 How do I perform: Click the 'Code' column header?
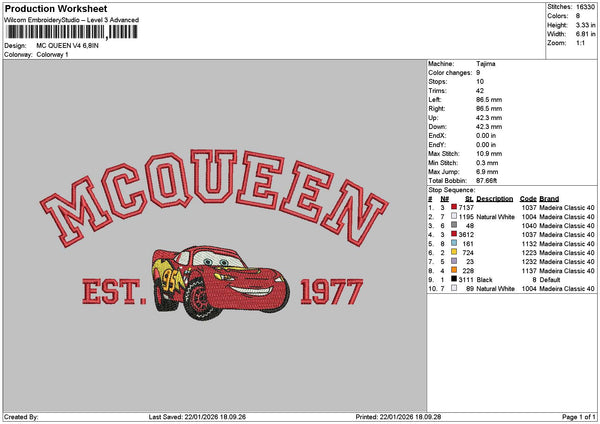click(528, 199)
